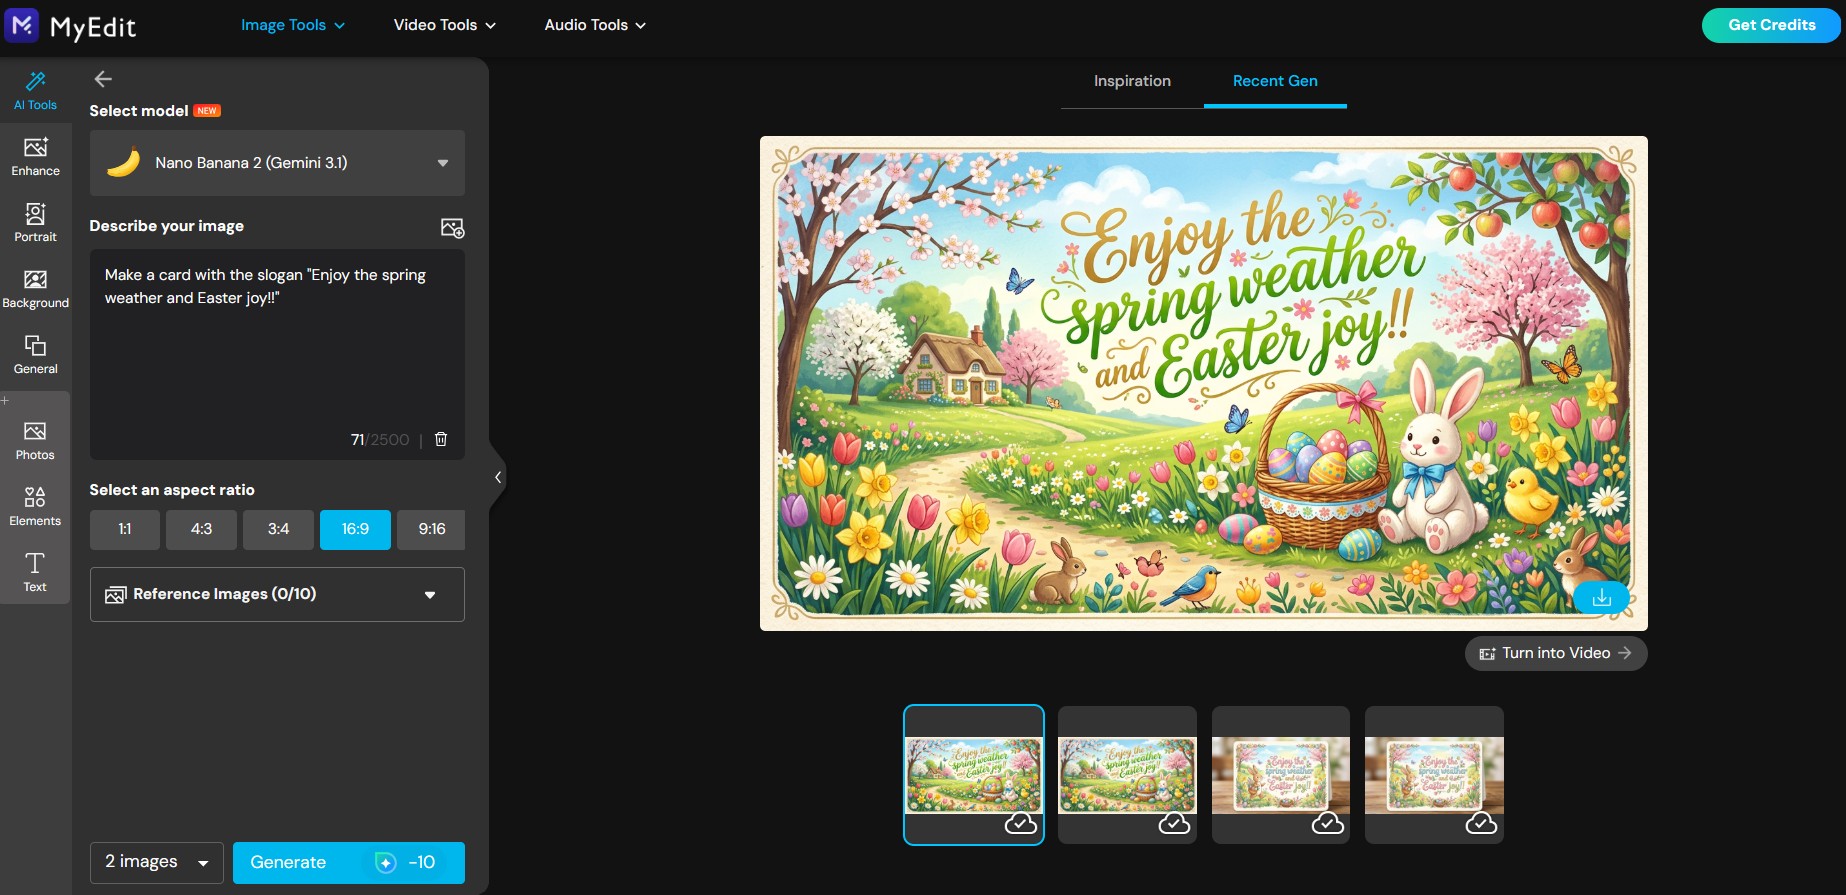Image resolution: width=1846 pixels, height=895 pixels.
Task: Open the Enhance tool
Action: pyautogui.click(x=35, y=157)
